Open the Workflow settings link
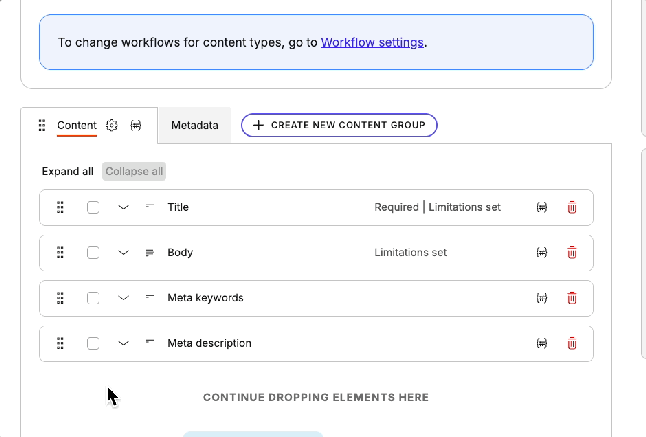This screenshot has width=646, height=437. [x=372, y=42]
